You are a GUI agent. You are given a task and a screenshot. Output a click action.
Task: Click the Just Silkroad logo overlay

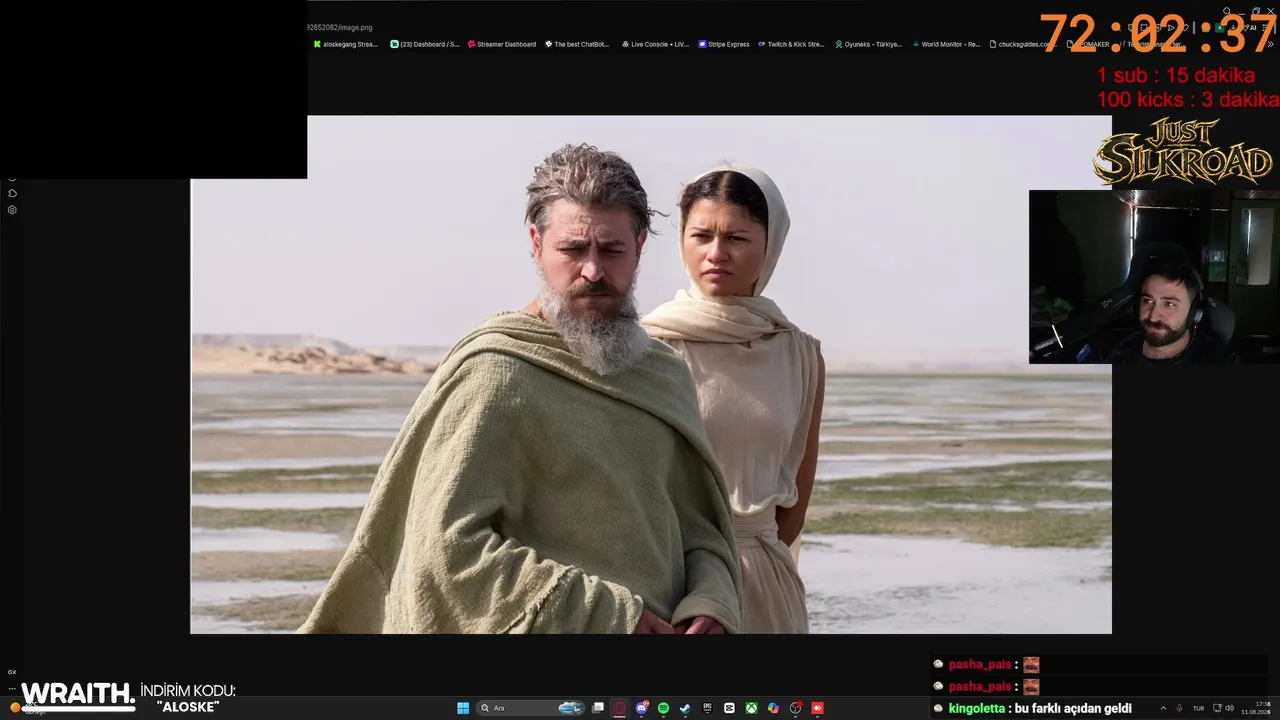click(x=1183, y=152)
